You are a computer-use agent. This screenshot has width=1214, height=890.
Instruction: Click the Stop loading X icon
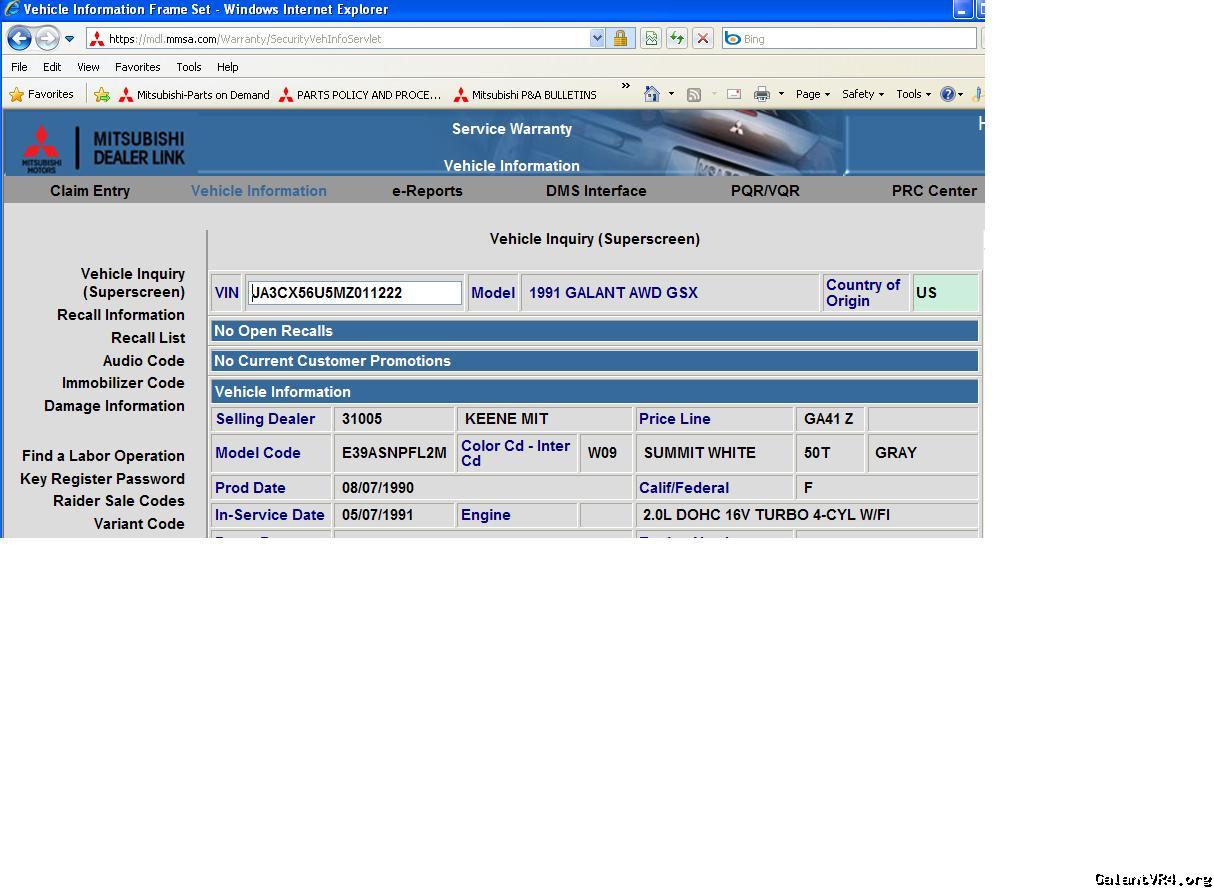point(703,39)
